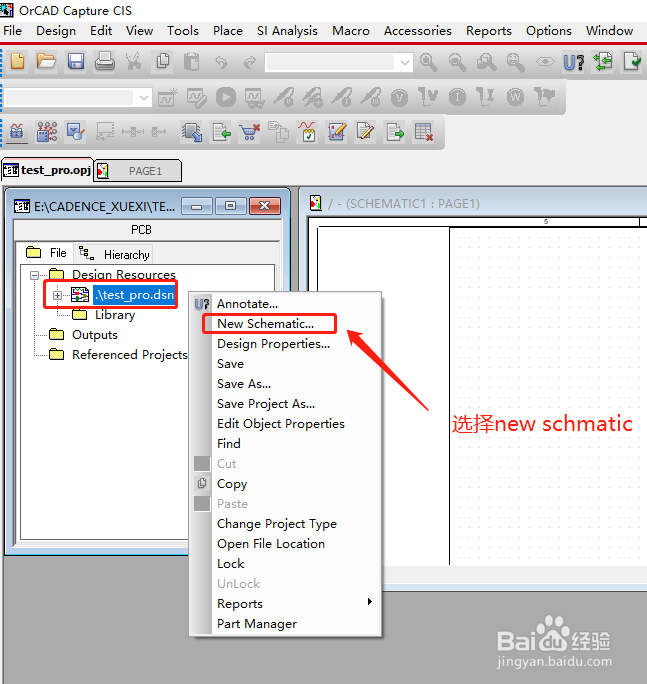Click the Cut scissors toolbar icon
647x684 pixels.
pyautogui.click(x=134, y=62)
